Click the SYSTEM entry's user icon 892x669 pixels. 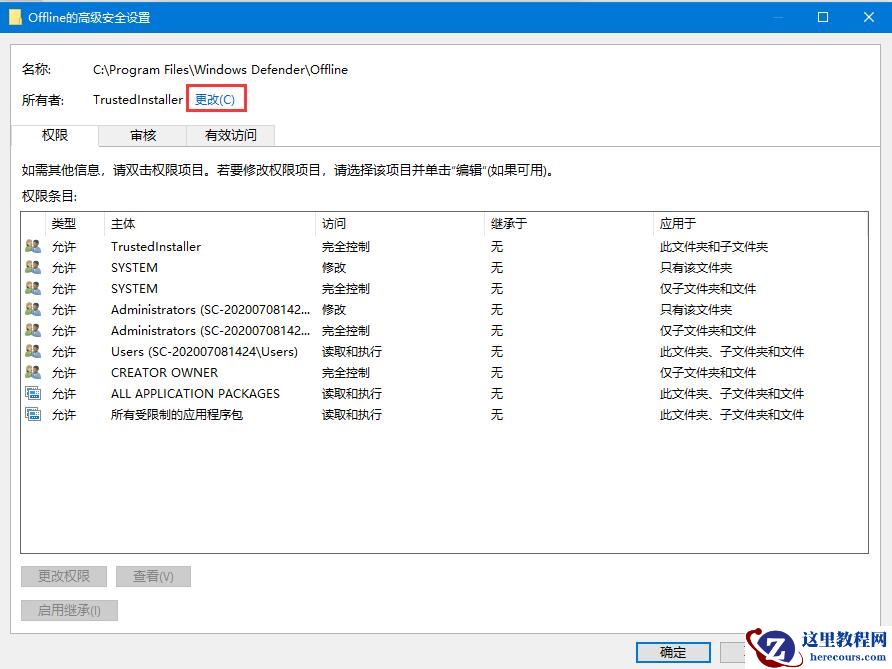click(x=33, y=267)
